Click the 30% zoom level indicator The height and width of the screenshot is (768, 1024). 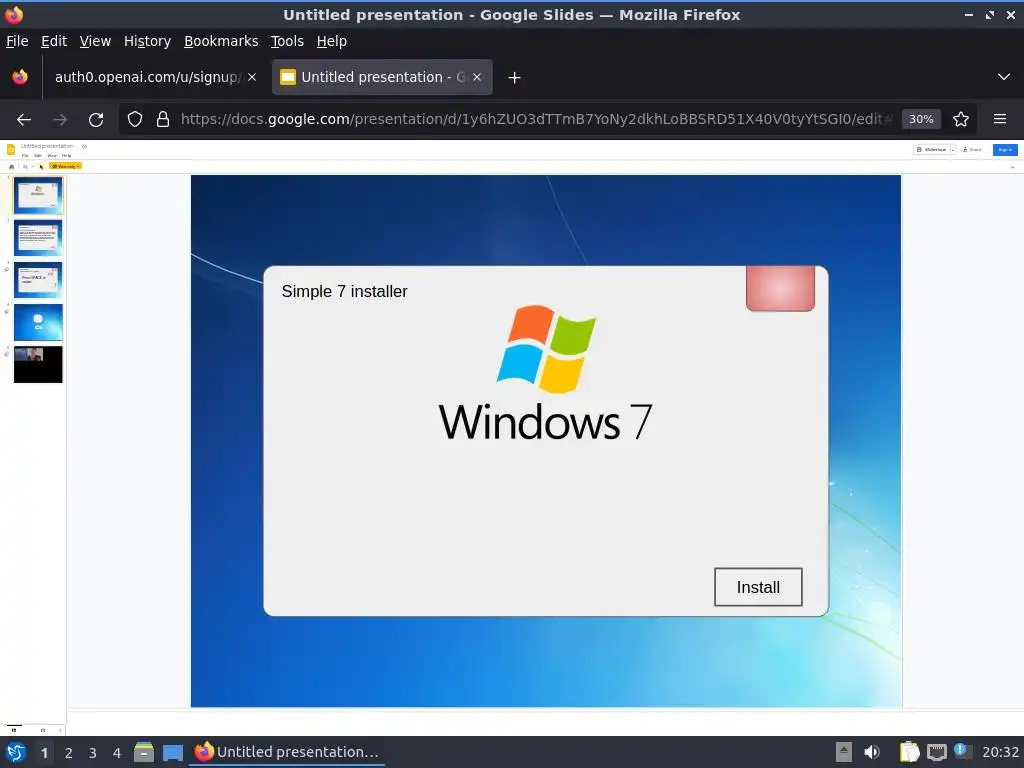921,119
